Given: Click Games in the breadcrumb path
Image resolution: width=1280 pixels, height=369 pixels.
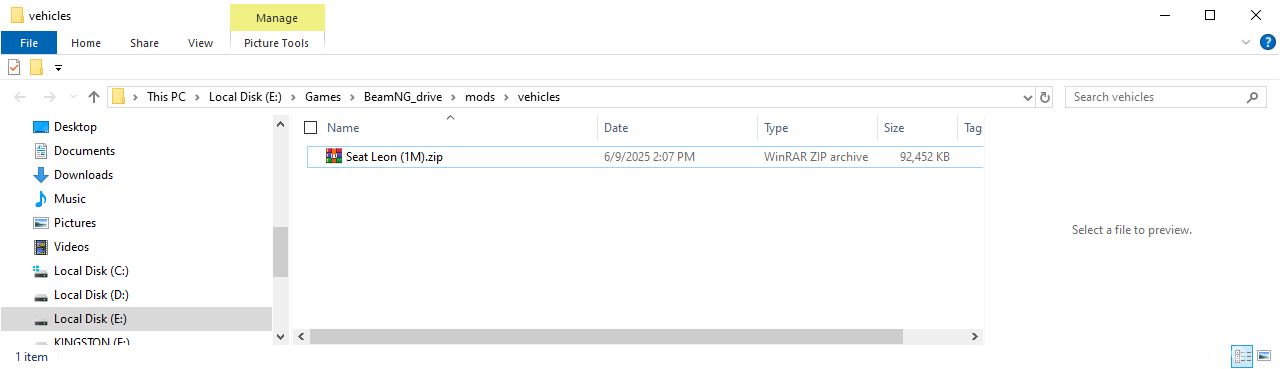Looking at the screenshot, I should click(323, 97).
